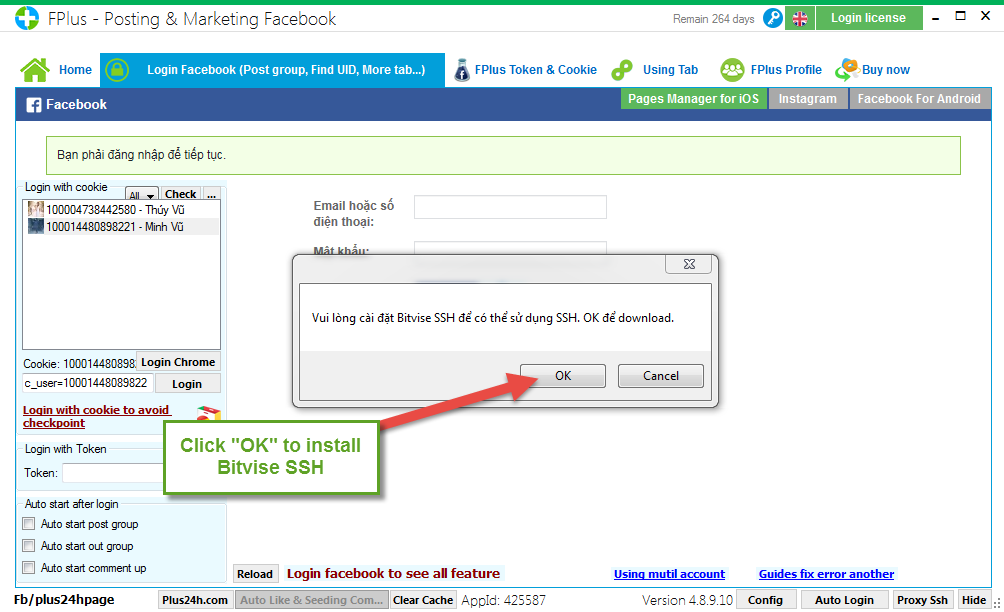
Task: Click Fb/plus24hpage label
Action: tap(64, 600)
